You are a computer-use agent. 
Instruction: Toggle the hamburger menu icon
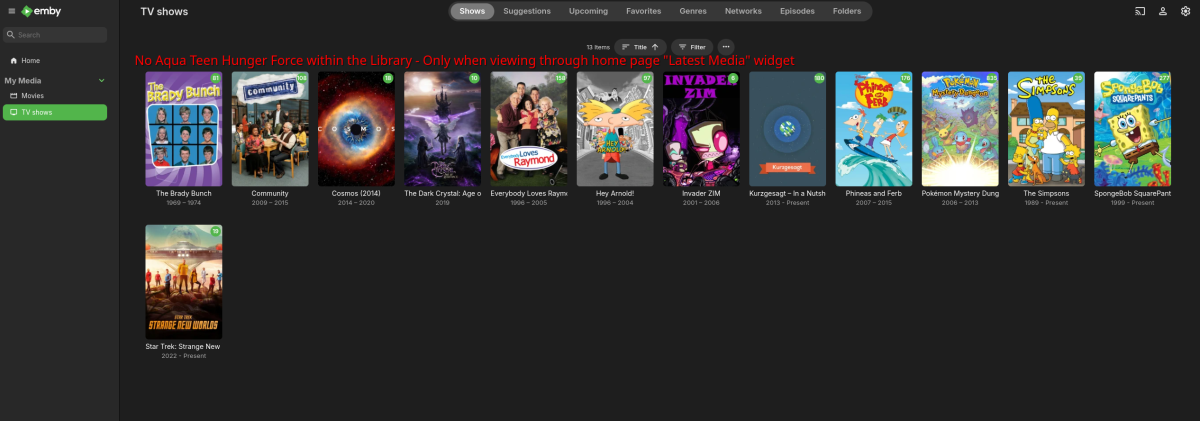pos(10,11)
